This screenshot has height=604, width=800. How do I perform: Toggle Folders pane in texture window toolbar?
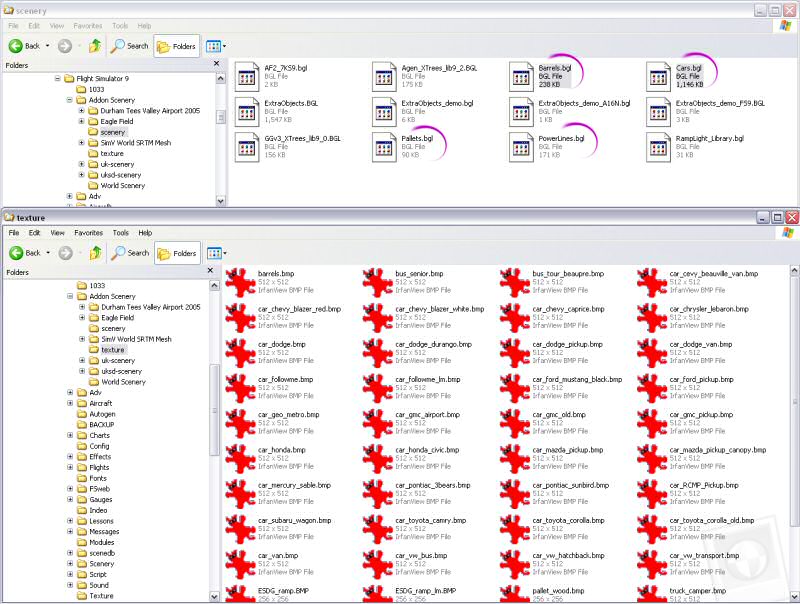tap(177, 253)
